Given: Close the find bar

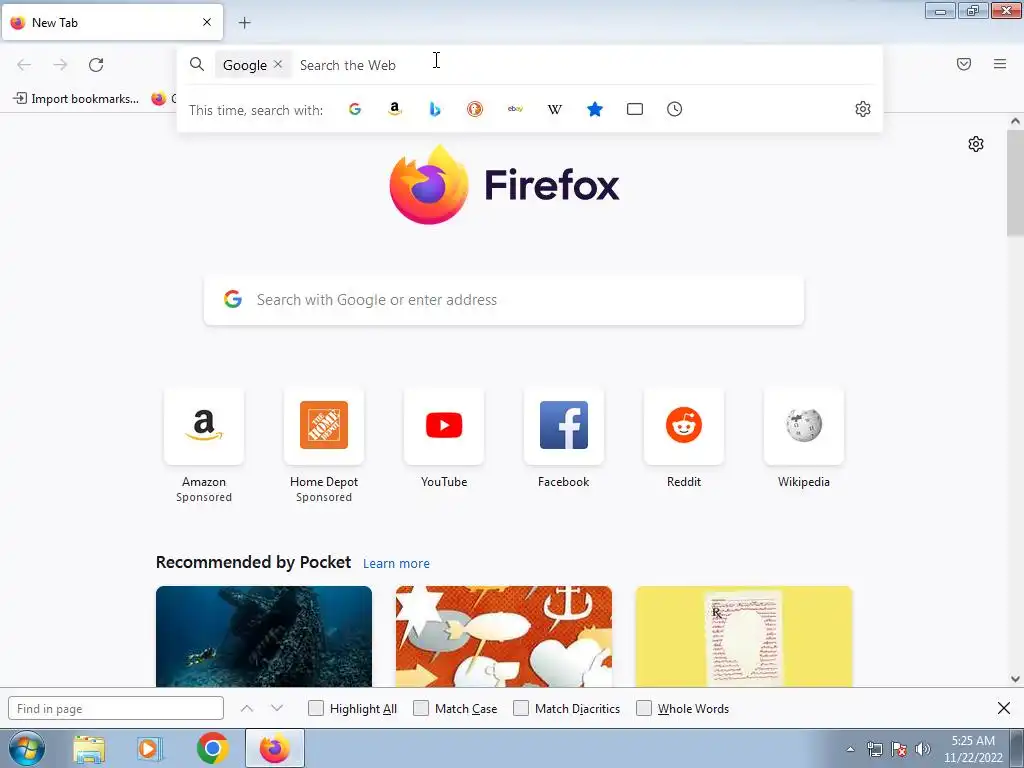Looking at the screenshot, I should tap(1004, 708).
